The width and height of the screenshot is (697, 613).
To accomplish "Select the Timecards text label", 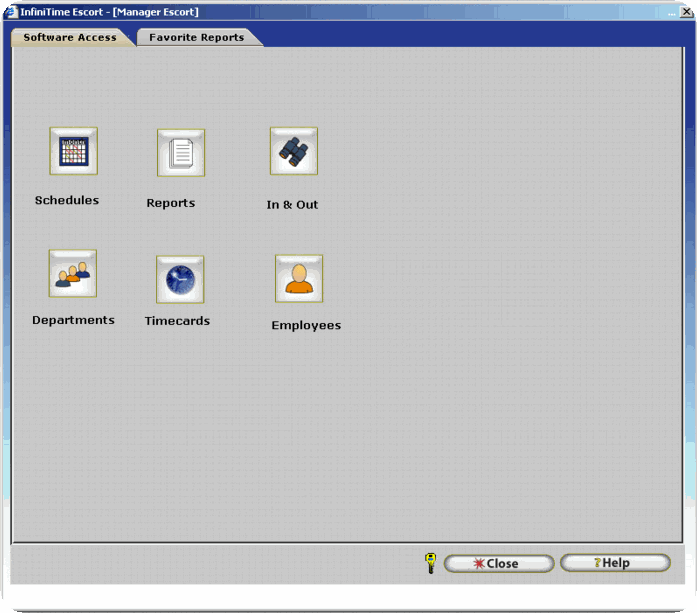I will pos(177,322).
